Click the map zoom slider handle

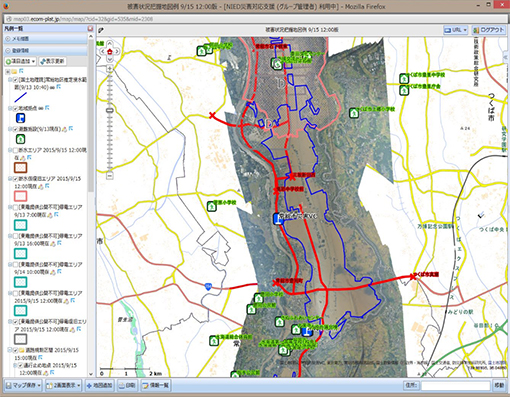110,110
